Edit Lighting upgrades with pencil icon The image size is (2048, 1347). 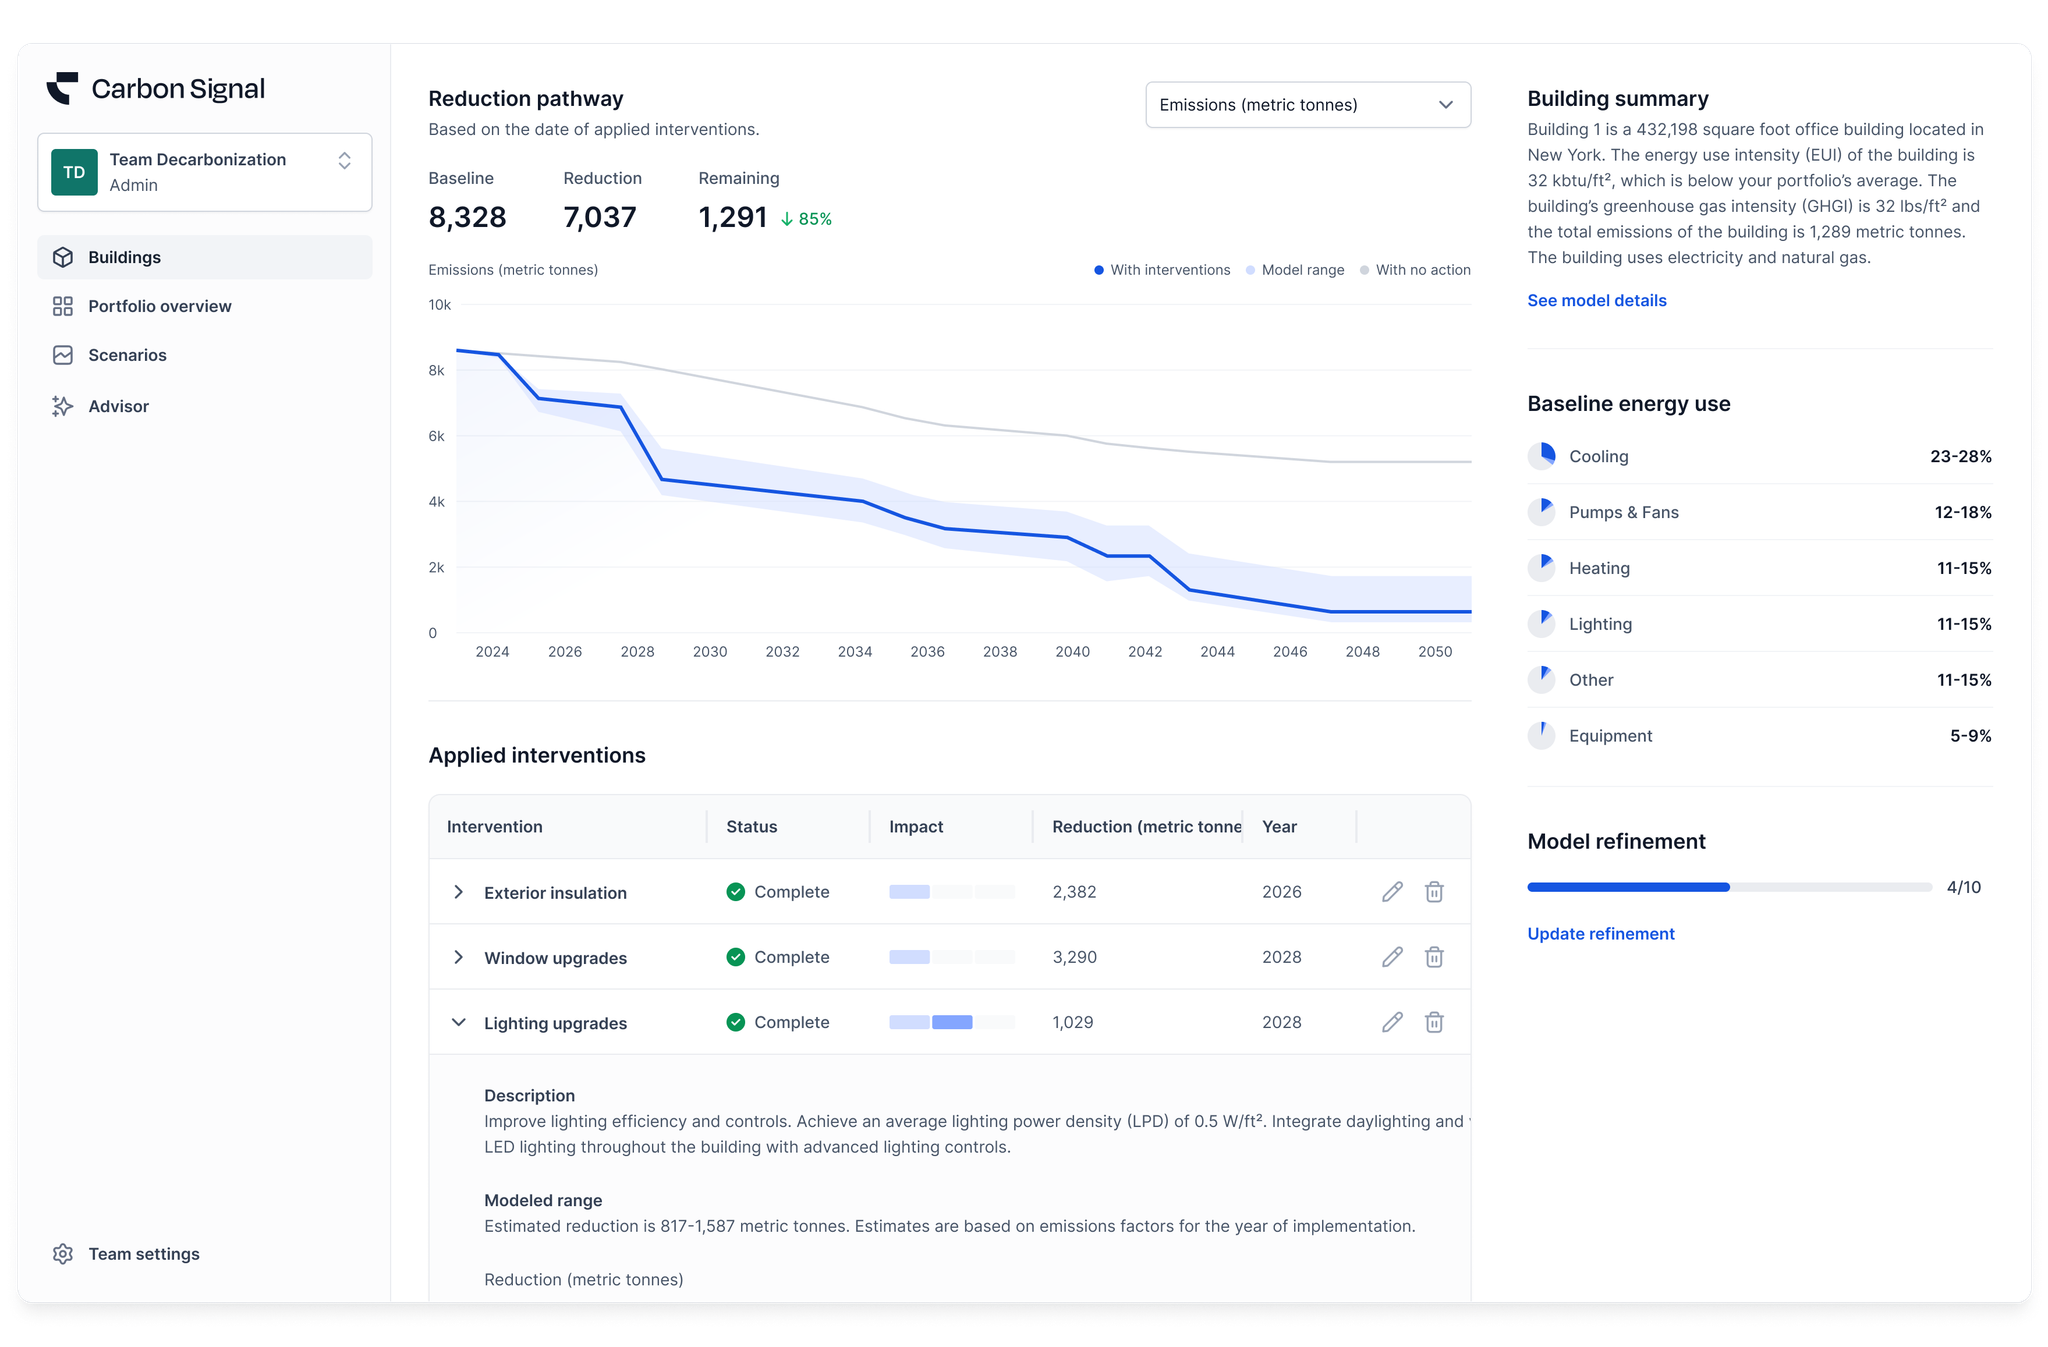coord(1392,1022)
